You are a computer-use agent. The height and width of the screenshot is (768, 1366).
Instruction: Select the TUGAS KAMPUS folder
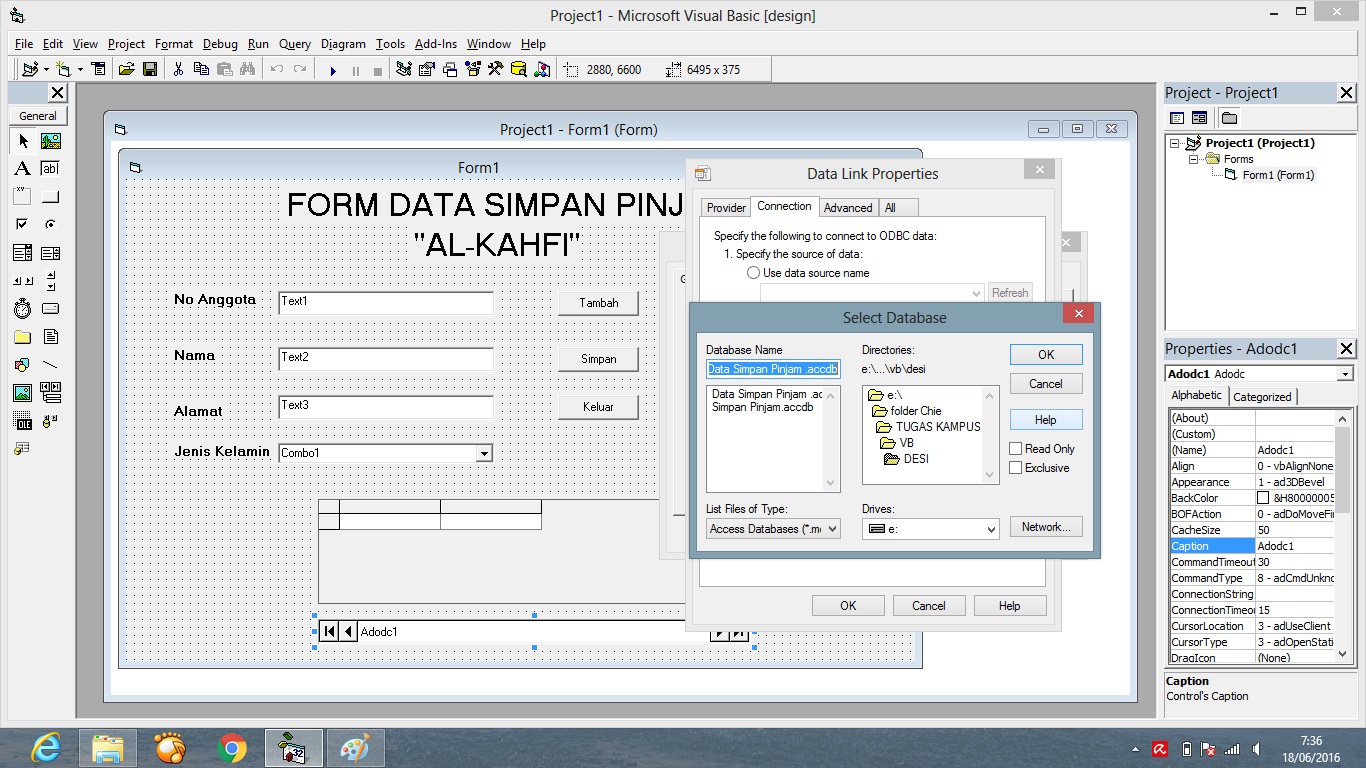point(928,427)
